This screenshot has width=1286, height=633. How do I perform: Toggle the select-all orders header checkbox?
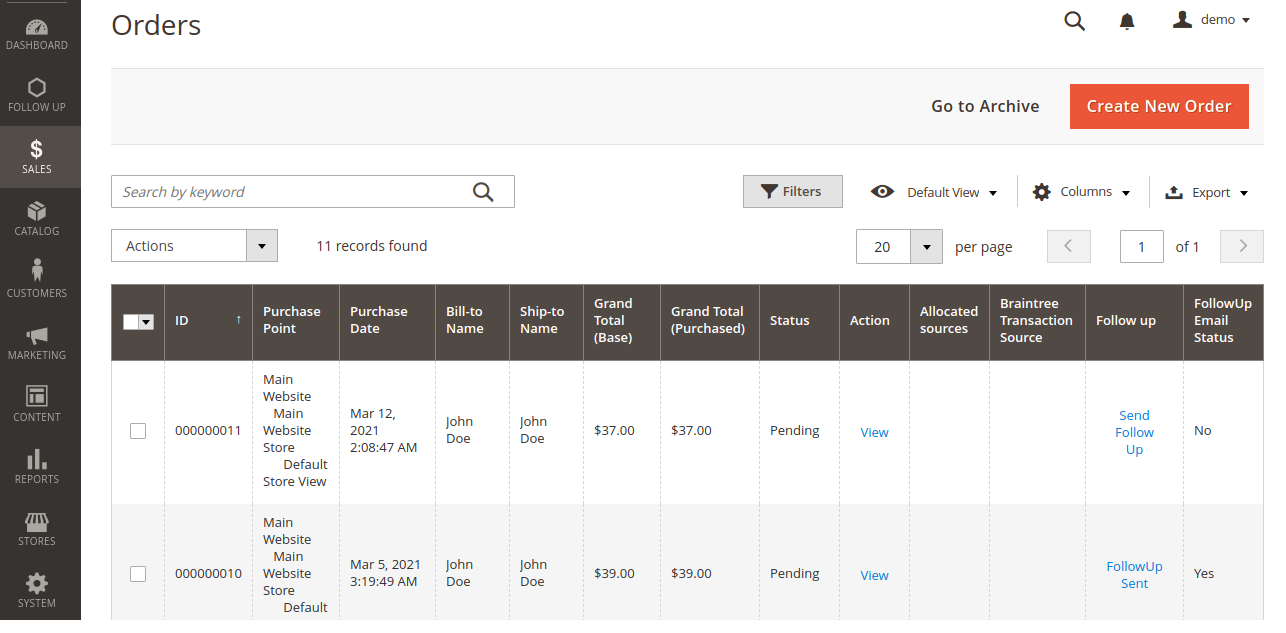point(131,322)
